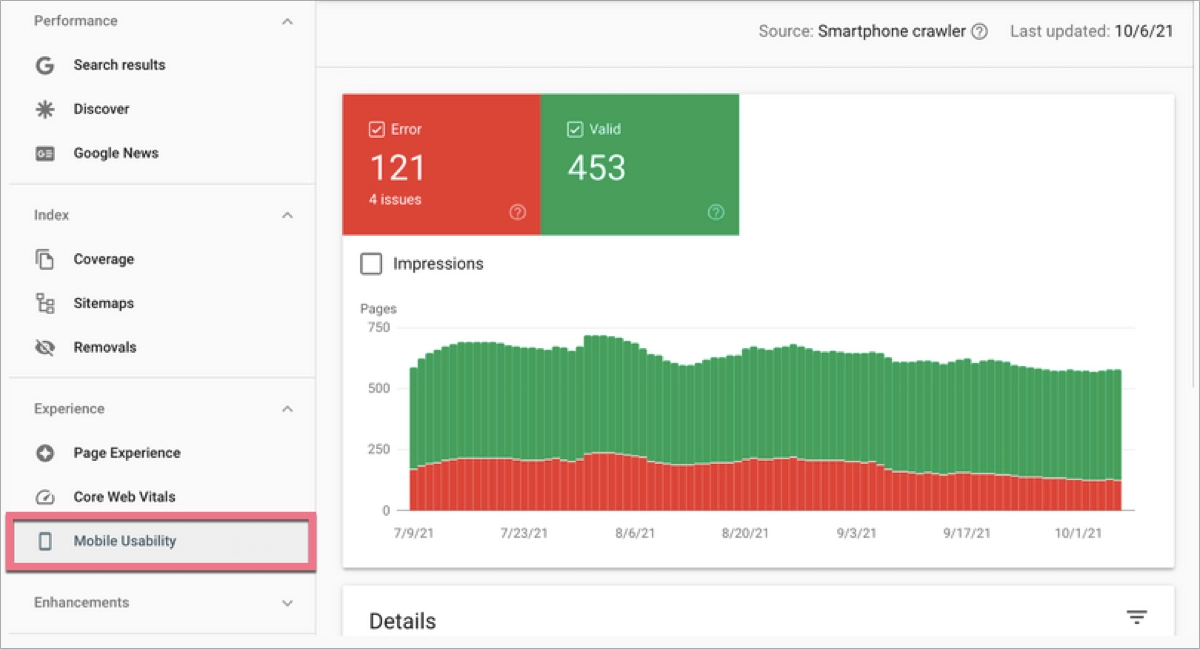The width and height of the screenshot is (1200, 649).
Task: Click the Smartphone crawler help icon
Action: 982,31
